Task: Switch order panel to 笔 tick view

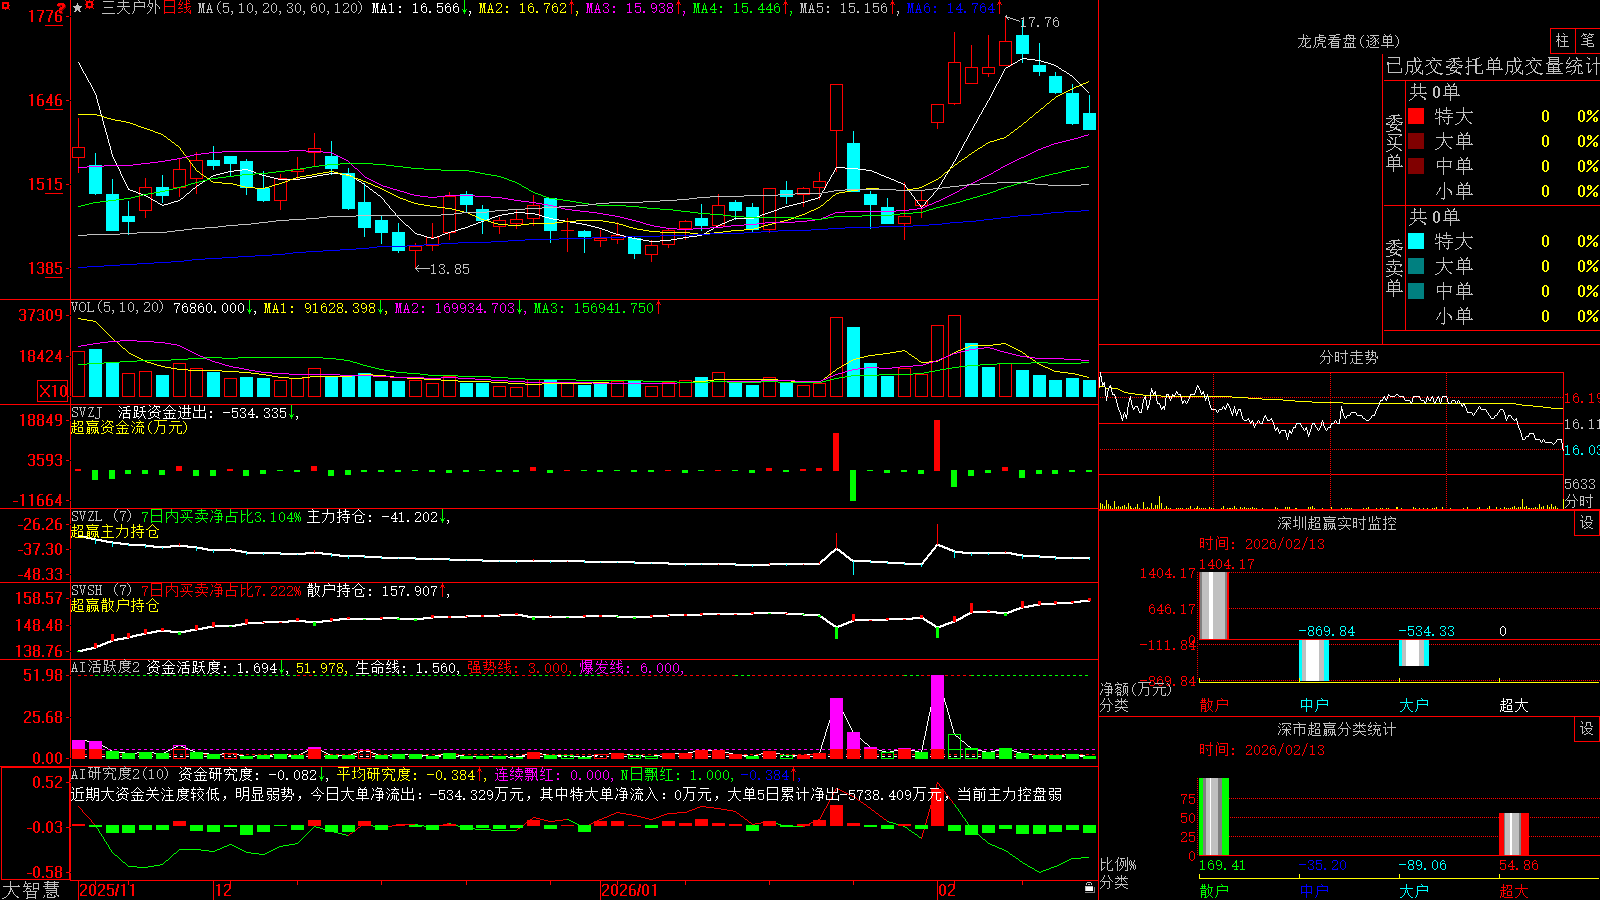Action: click(1587, 40)
